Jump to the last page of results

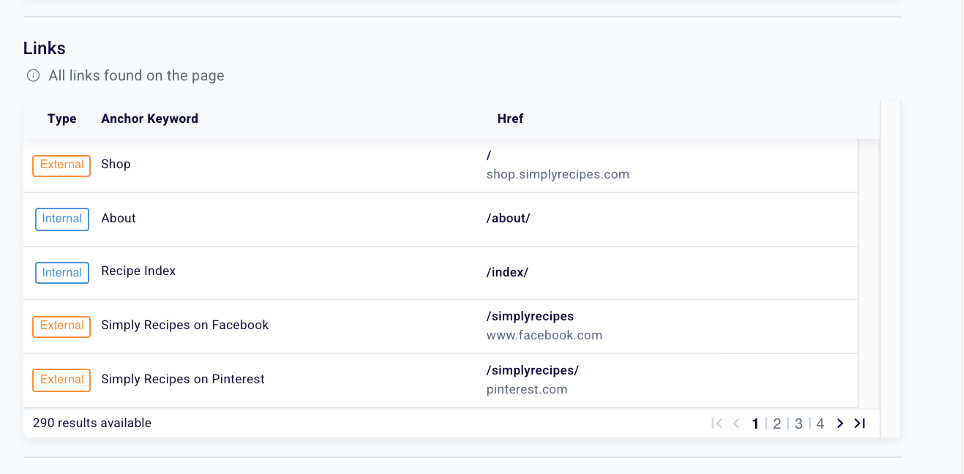tap(860, 424)
